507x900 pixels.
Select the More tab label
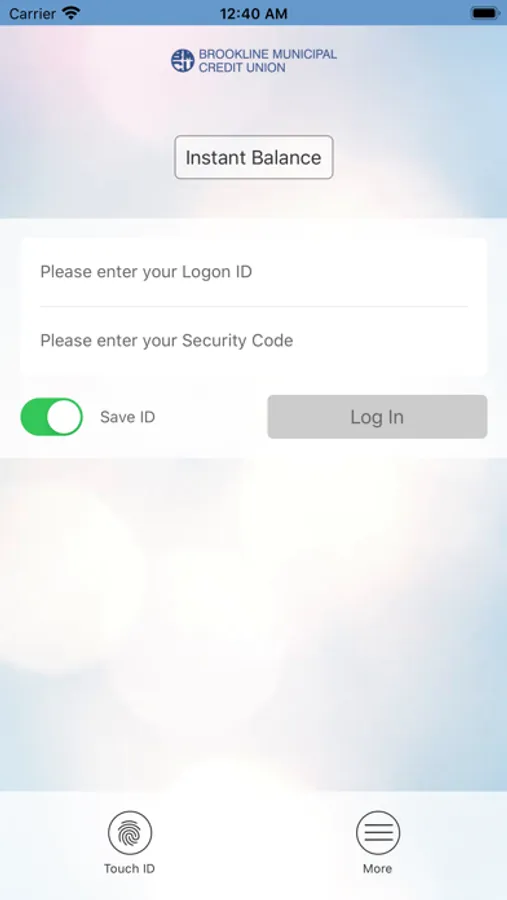tap(378, 868)
